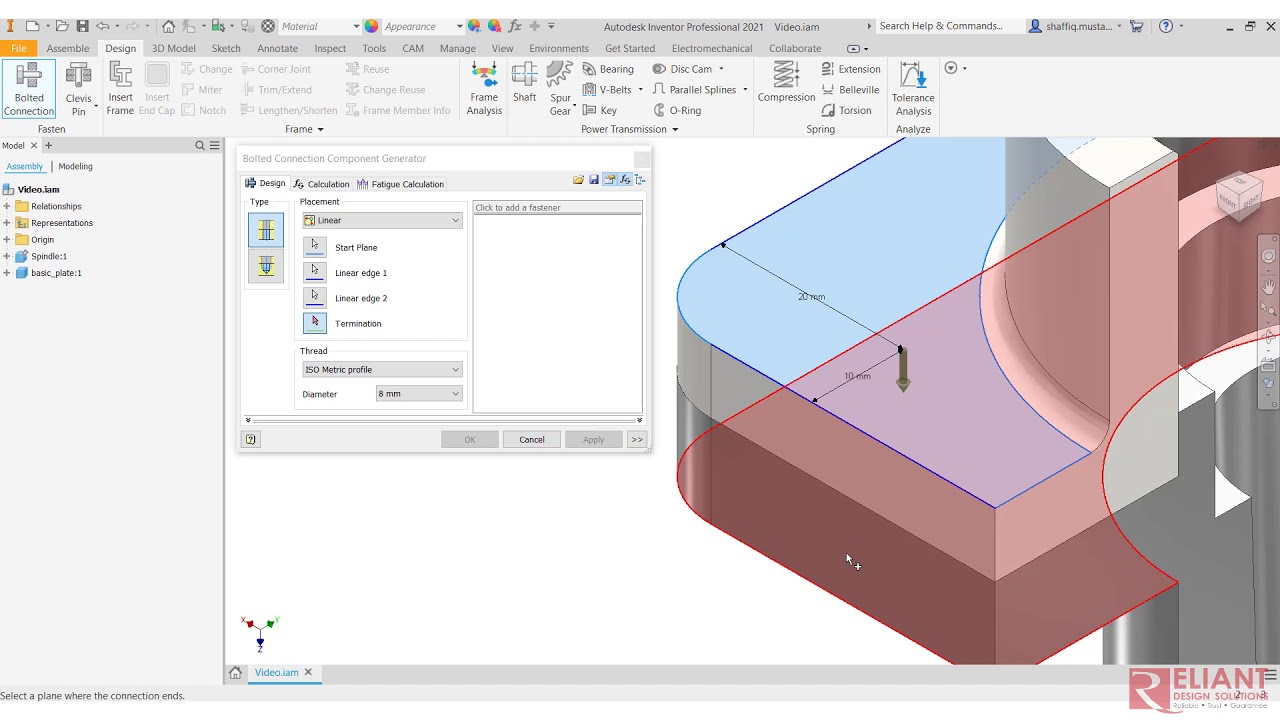Activate Linear edge 1 selection button

point(315,272)
